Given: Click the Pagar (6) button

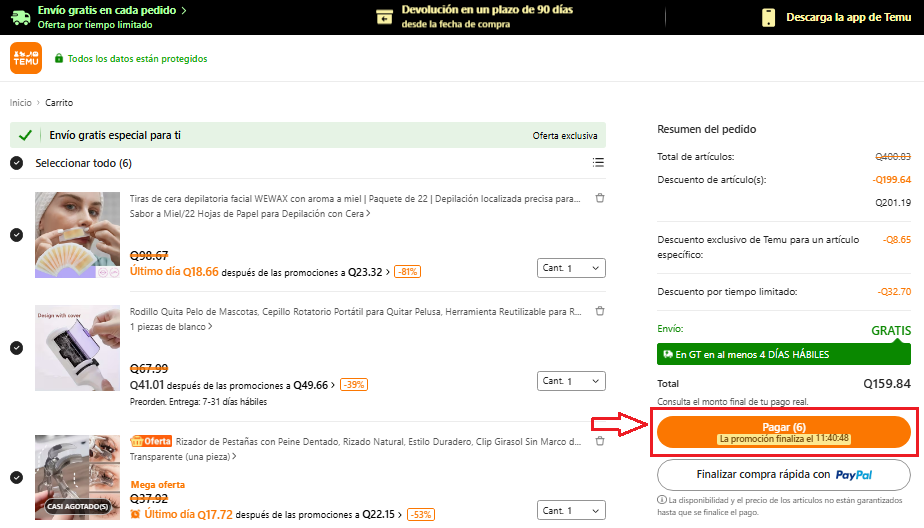Looking at the screenshot, I should tap(784, 432).
